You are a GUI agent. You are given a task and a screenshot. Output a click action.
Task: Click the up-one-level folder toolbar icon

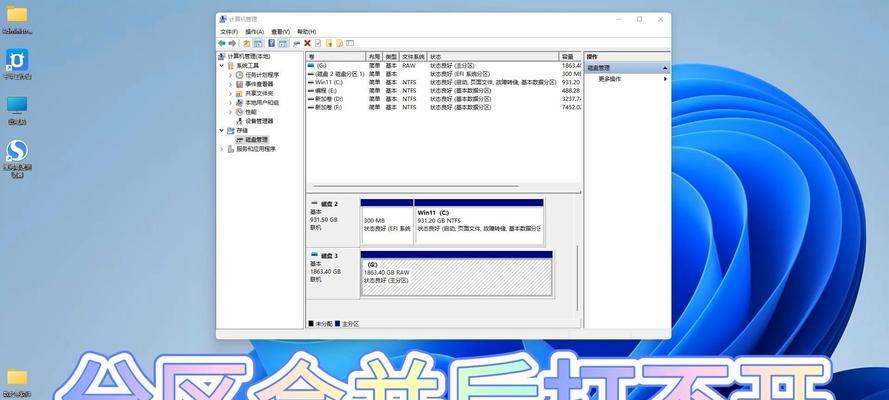point(247,43)
